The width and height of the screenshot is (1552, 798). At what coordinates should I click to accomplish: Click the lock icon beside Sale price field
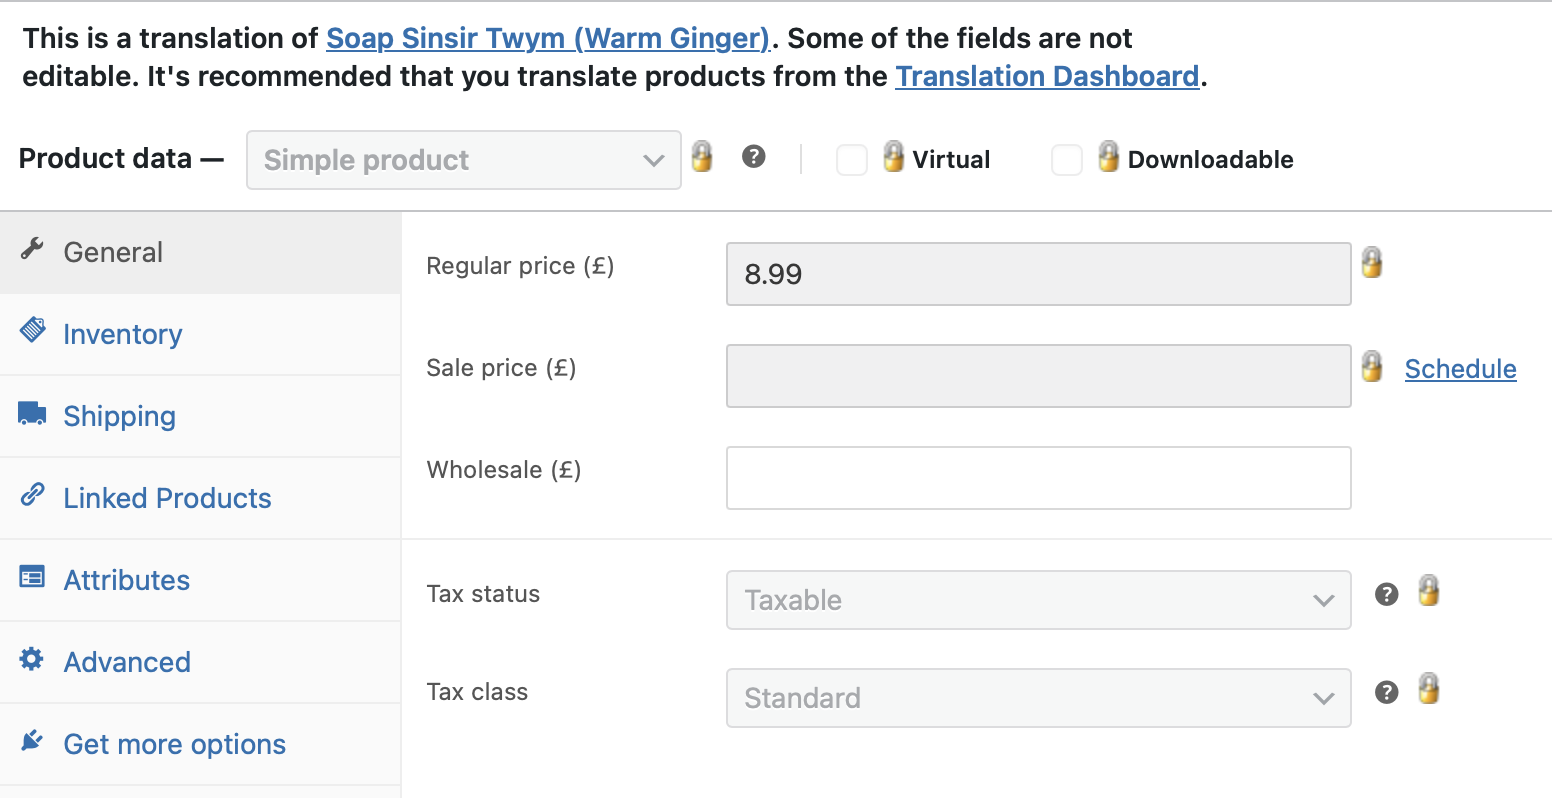(1372, 366)
